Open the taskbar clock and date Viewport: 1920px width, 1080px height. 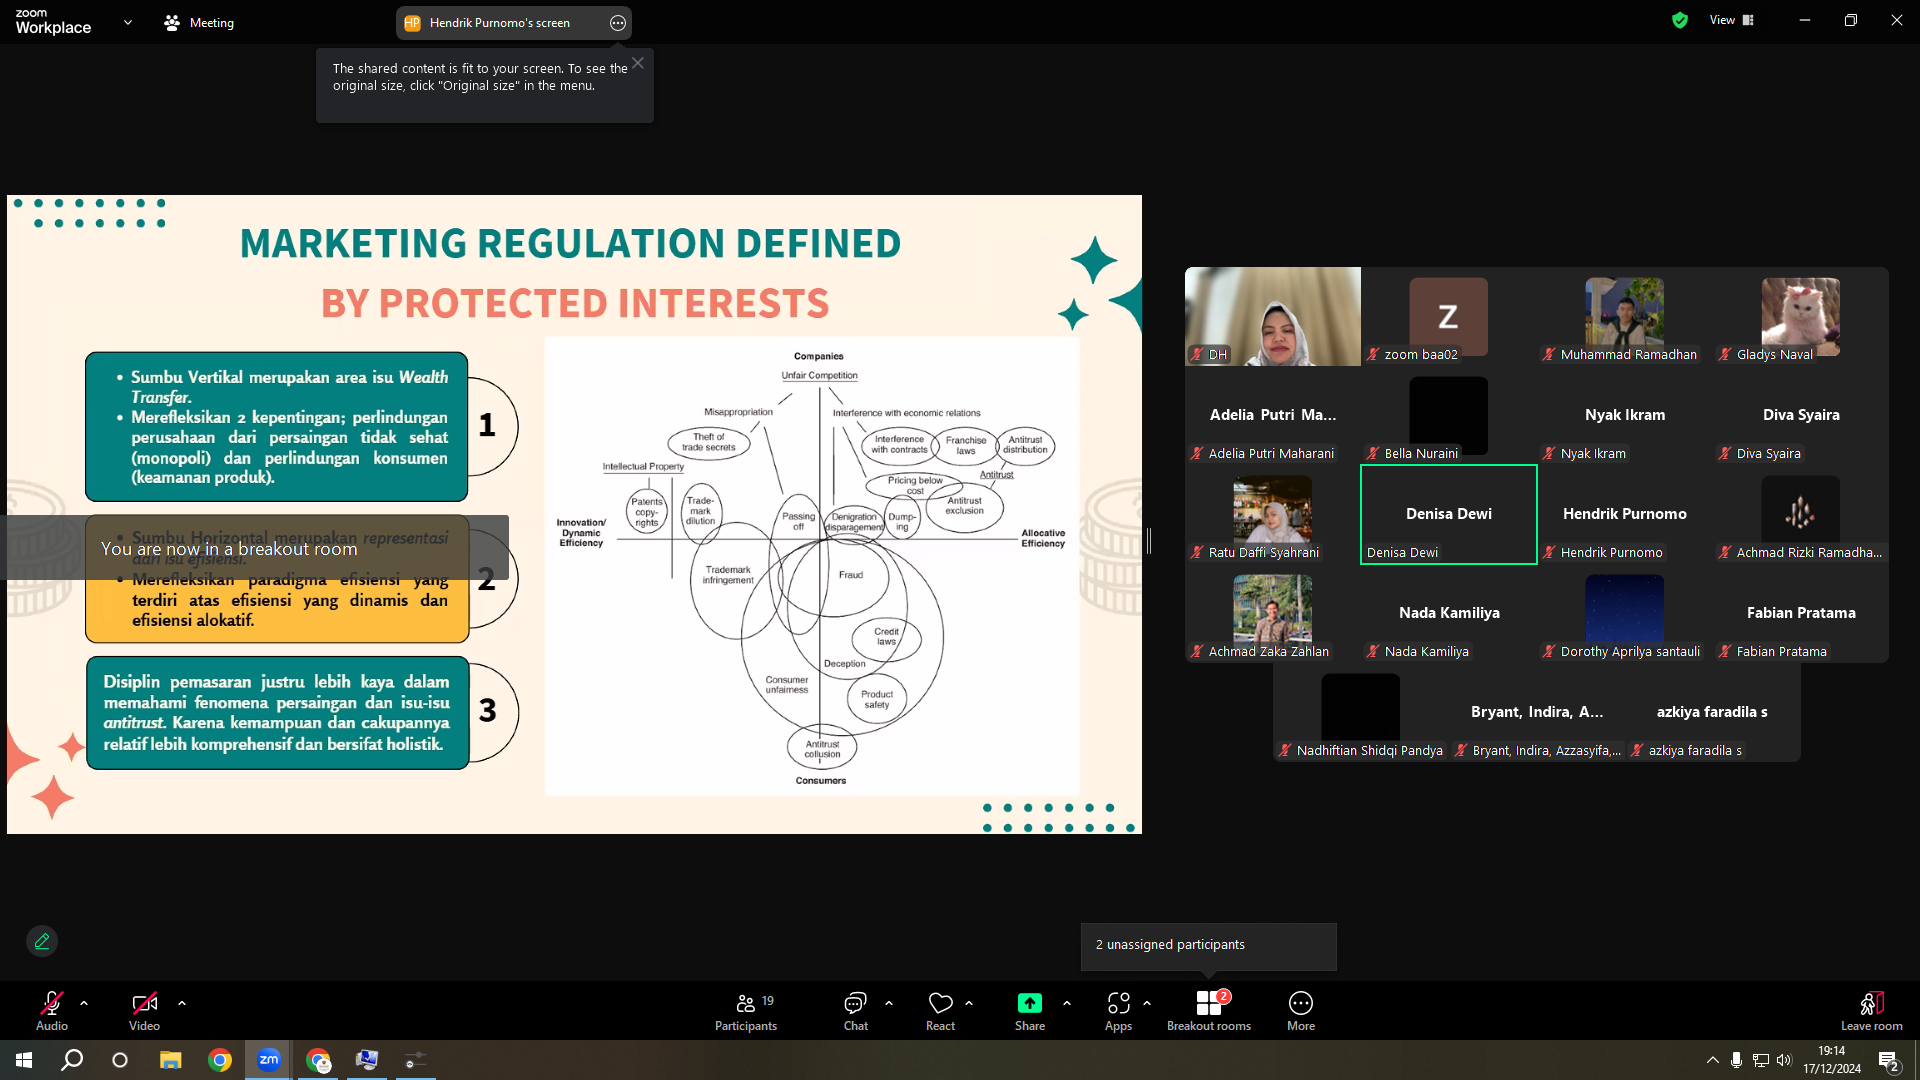1832,1060
